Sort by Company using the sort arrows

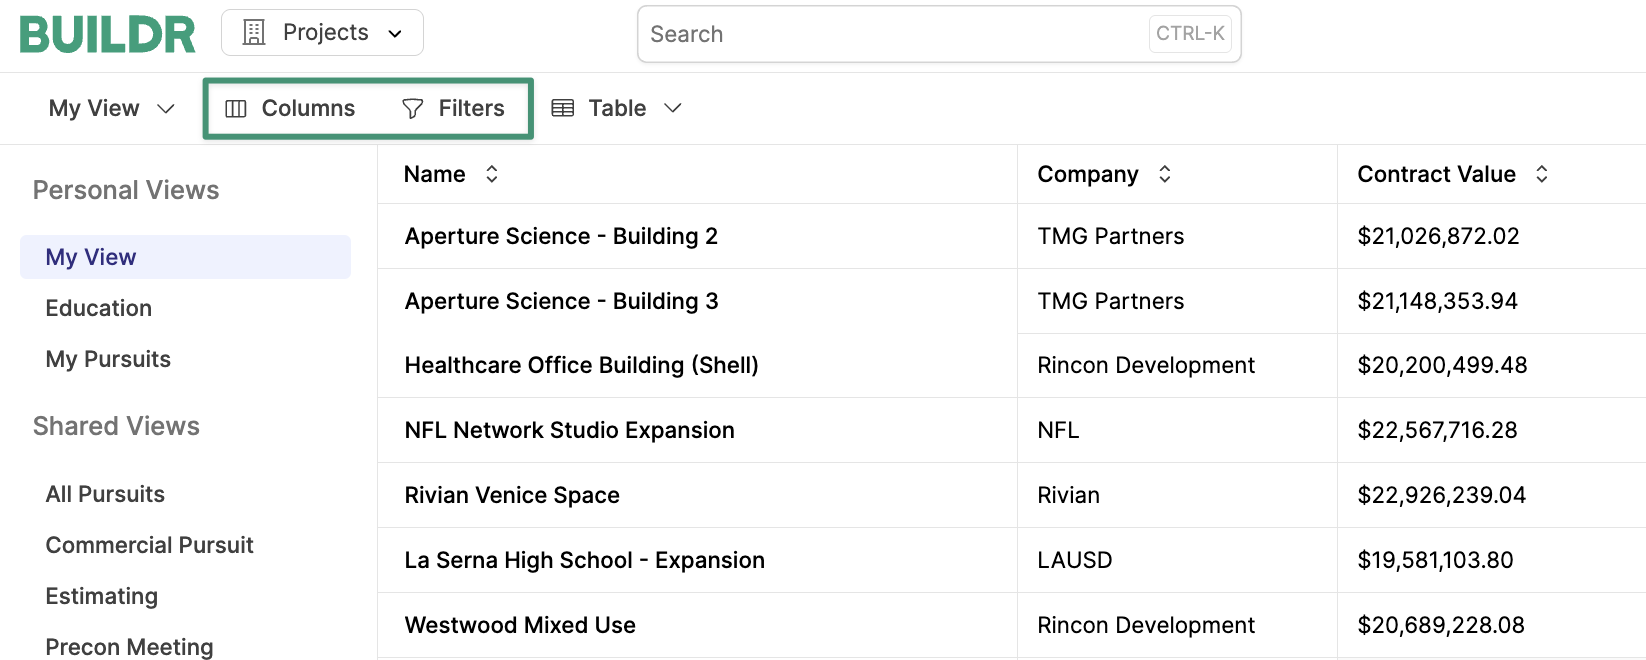tap(1165, 174)
